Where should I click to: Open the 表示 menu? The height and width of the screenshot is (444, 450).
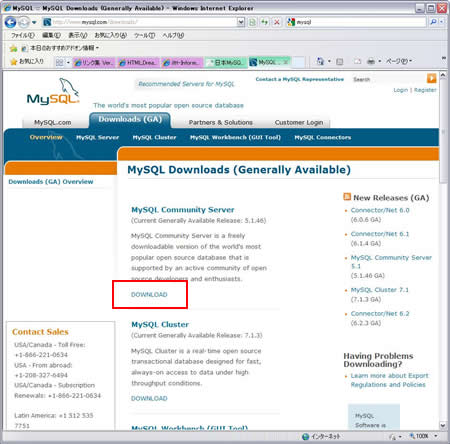pos(77,35)
